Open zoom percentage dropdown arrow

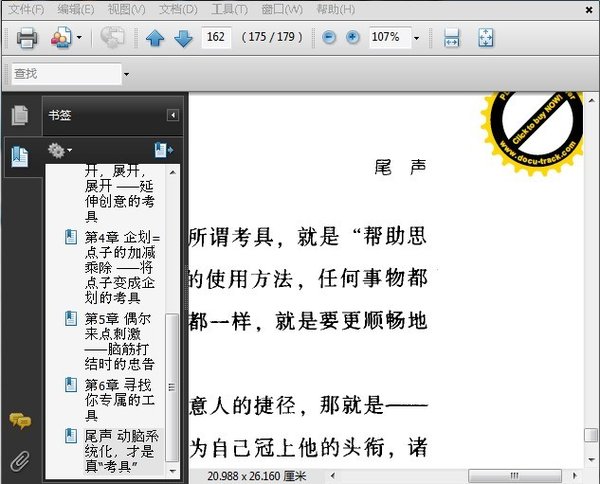[417, 38]
